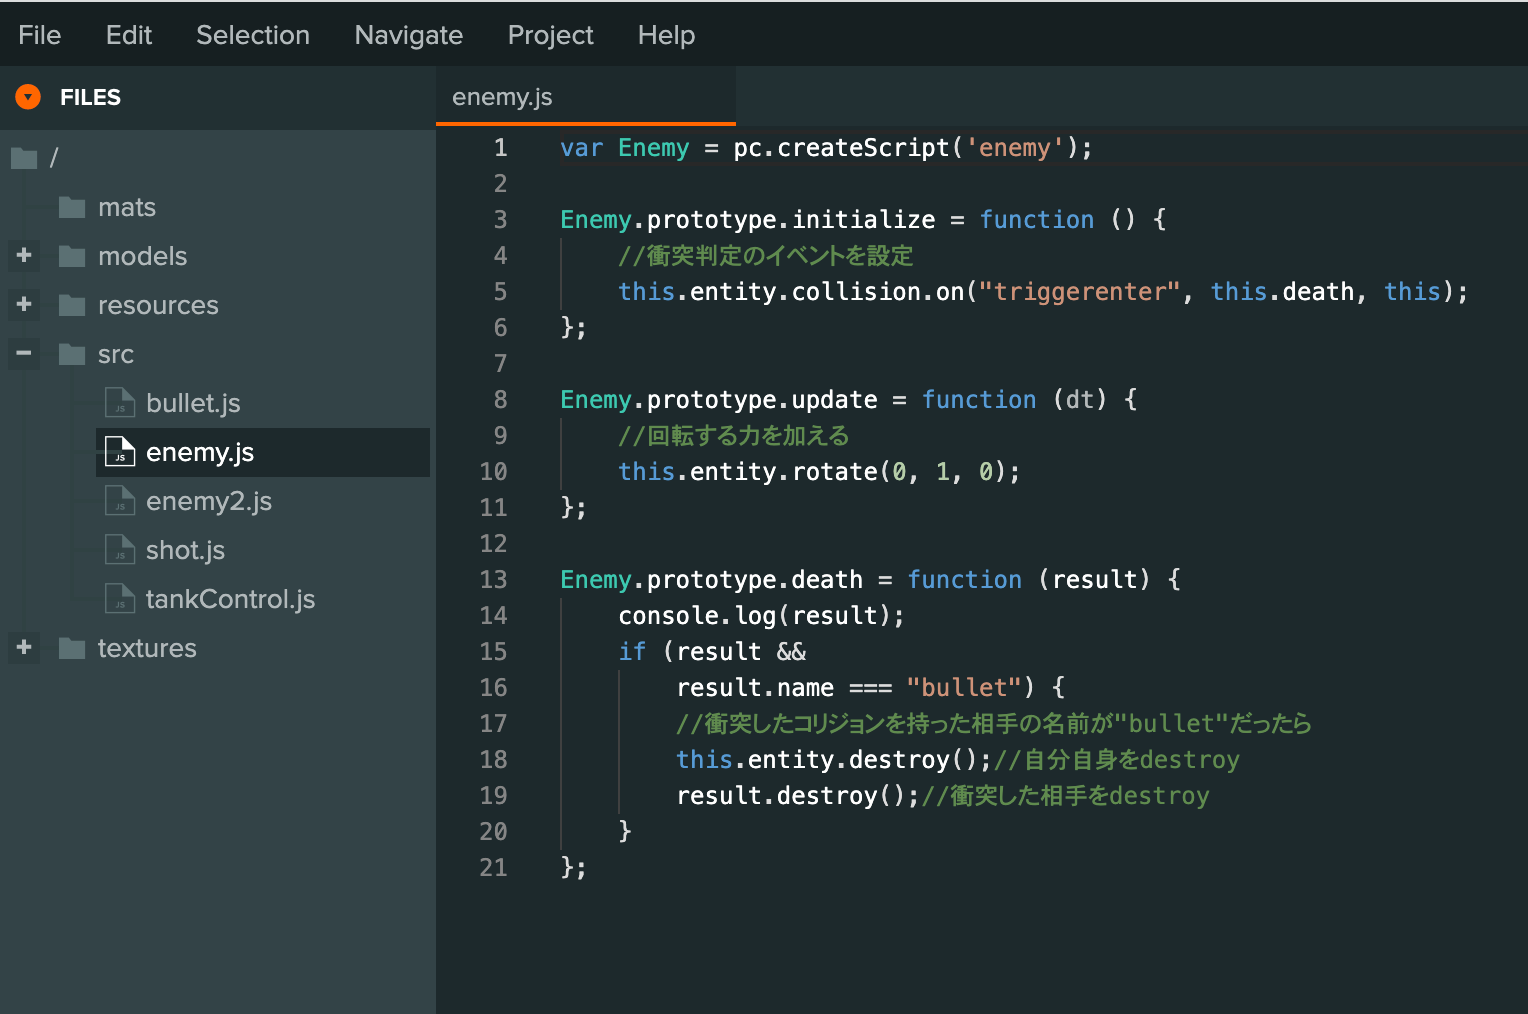Open tankControl.js from the file tree
The image size is (1528, 1014).
tap(230, 599)
